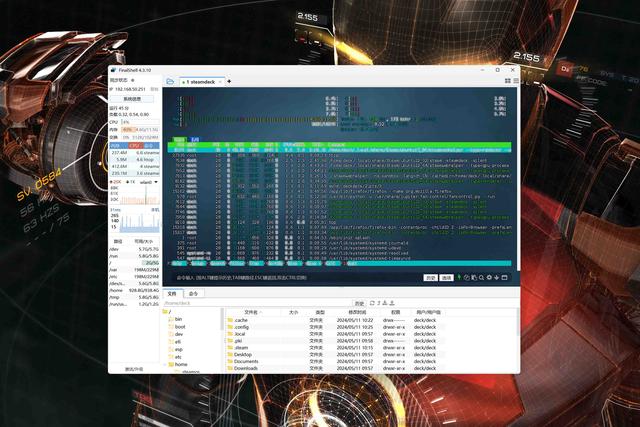Click the 系统信息 button

tap(132, 99)
